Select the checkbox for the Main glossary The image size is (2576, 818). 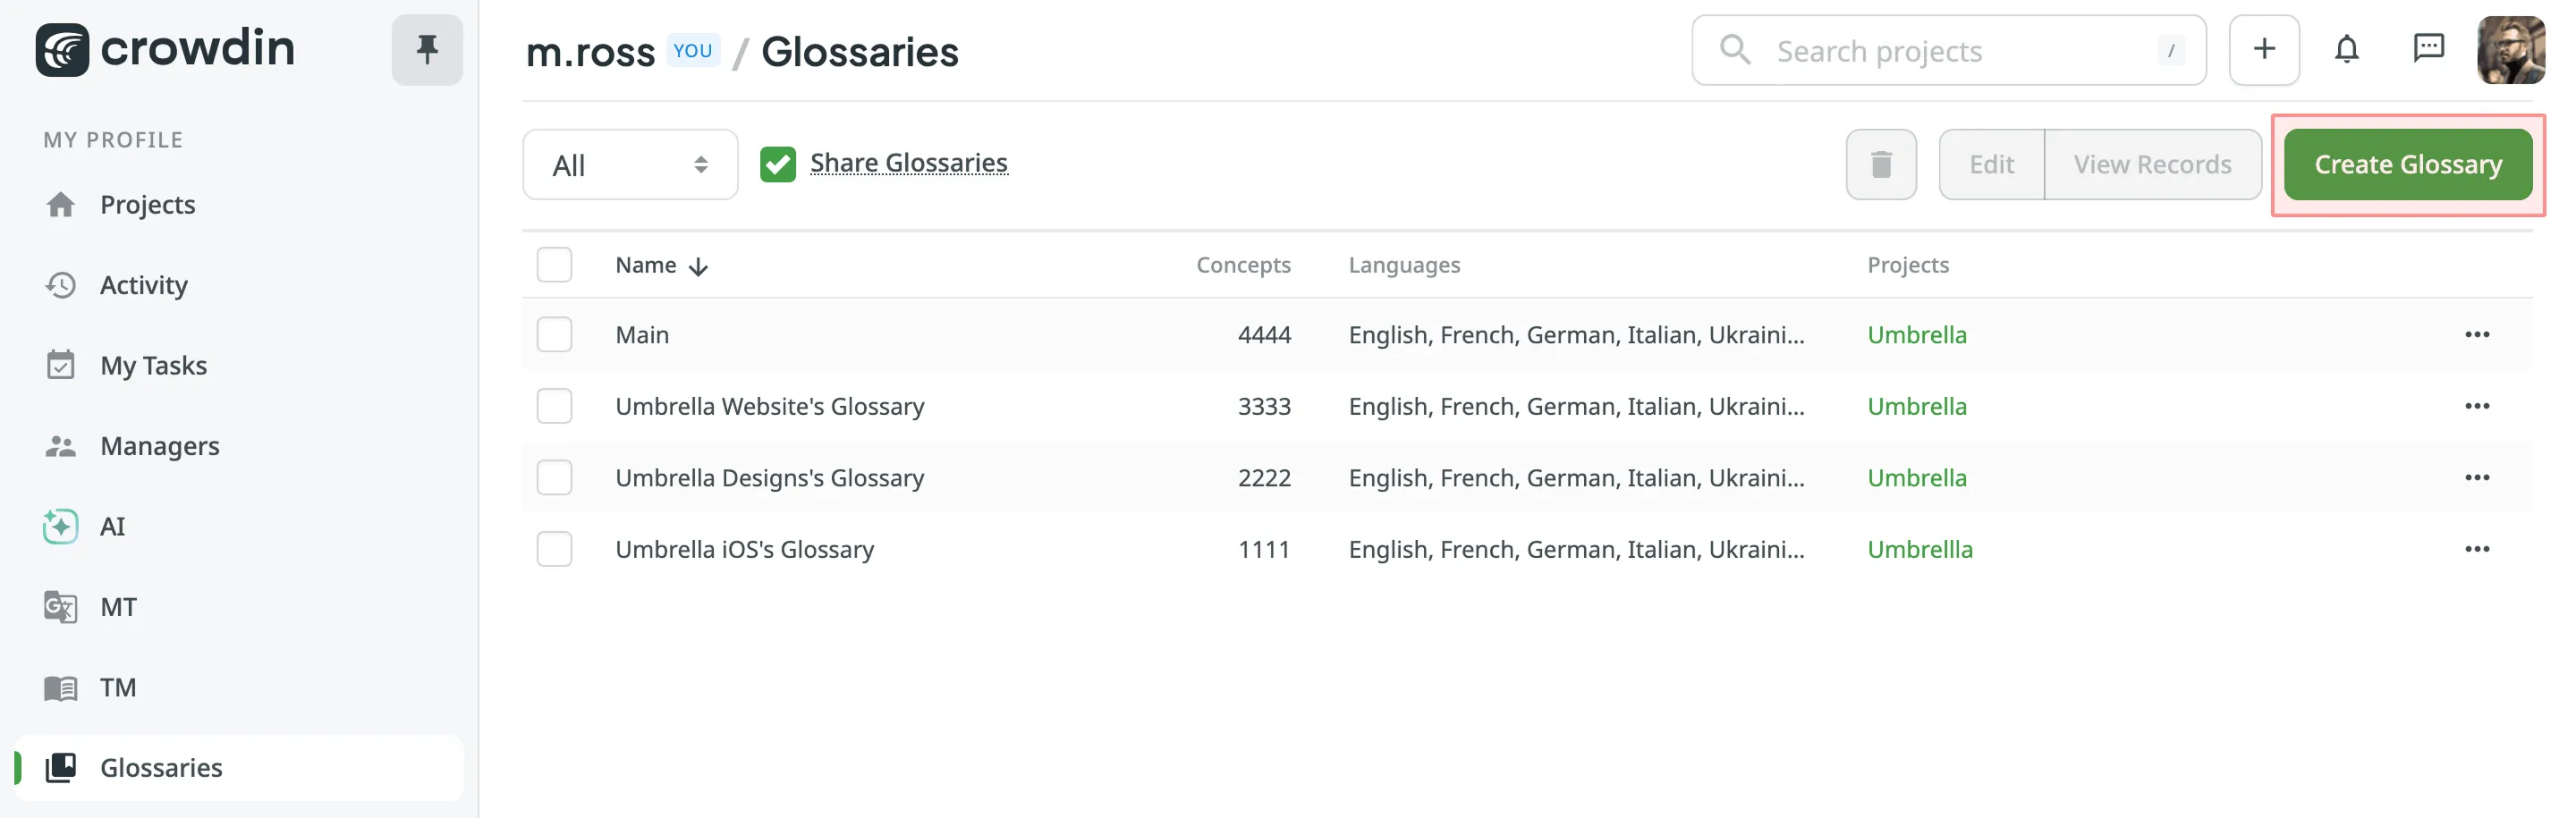point(555,334)
